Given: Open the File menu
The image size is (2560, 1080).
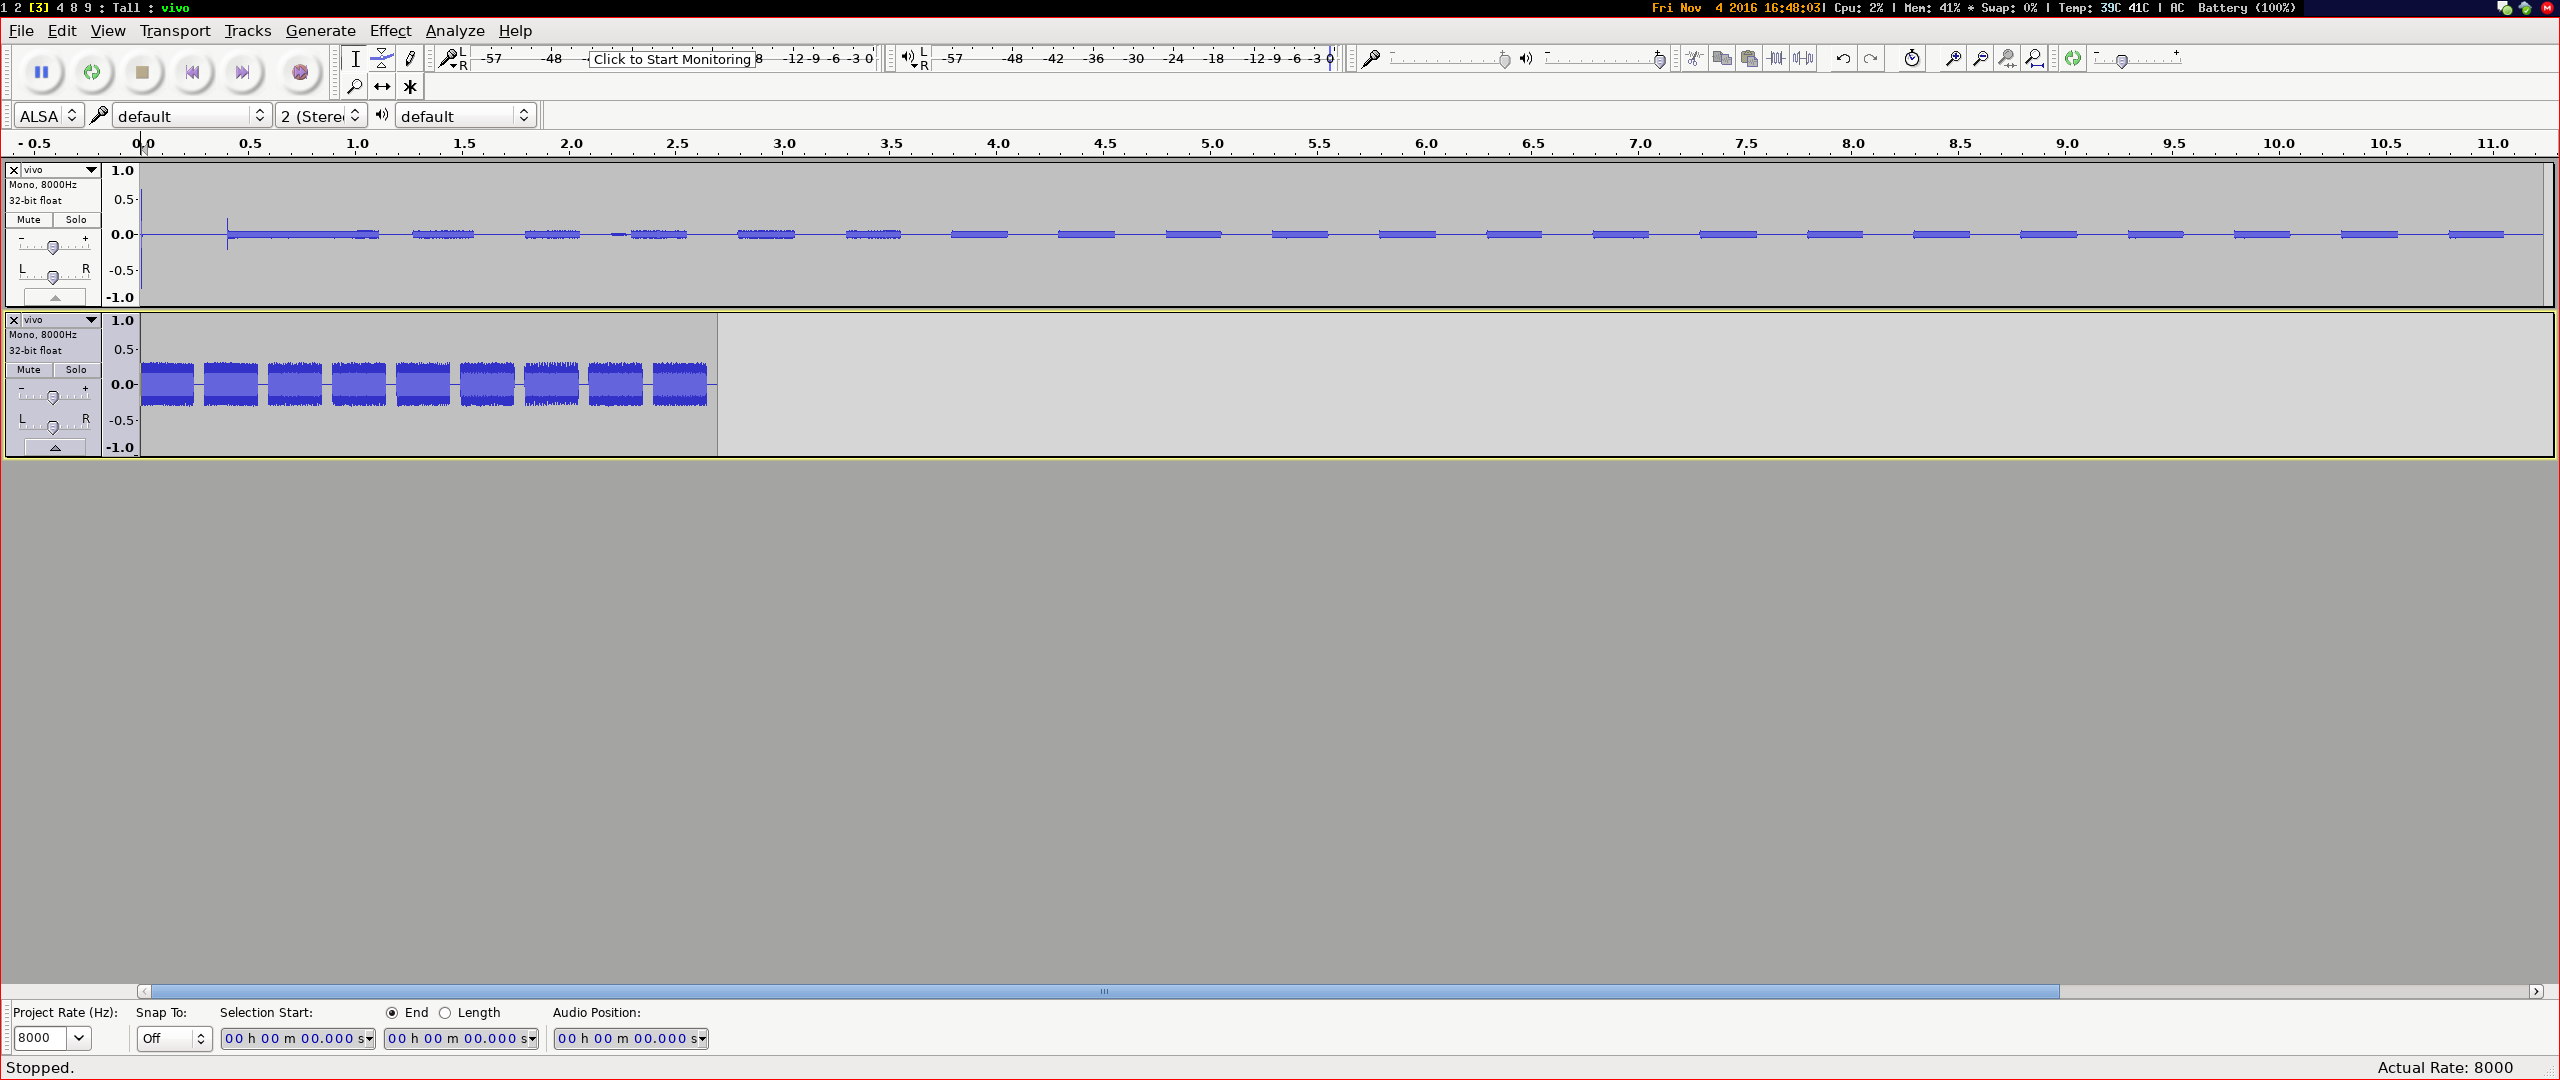Looking at the screenshot, I should (x=21, y=31).
